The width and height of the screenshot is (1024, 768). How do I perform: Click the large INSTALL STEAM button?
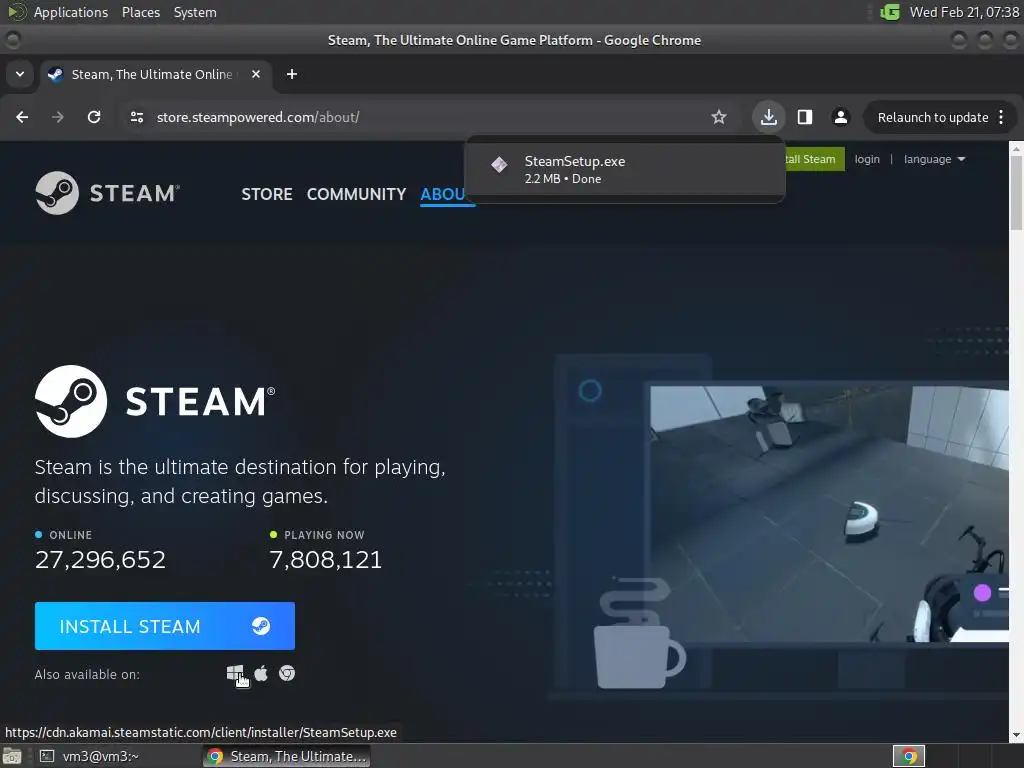point(165,626)
